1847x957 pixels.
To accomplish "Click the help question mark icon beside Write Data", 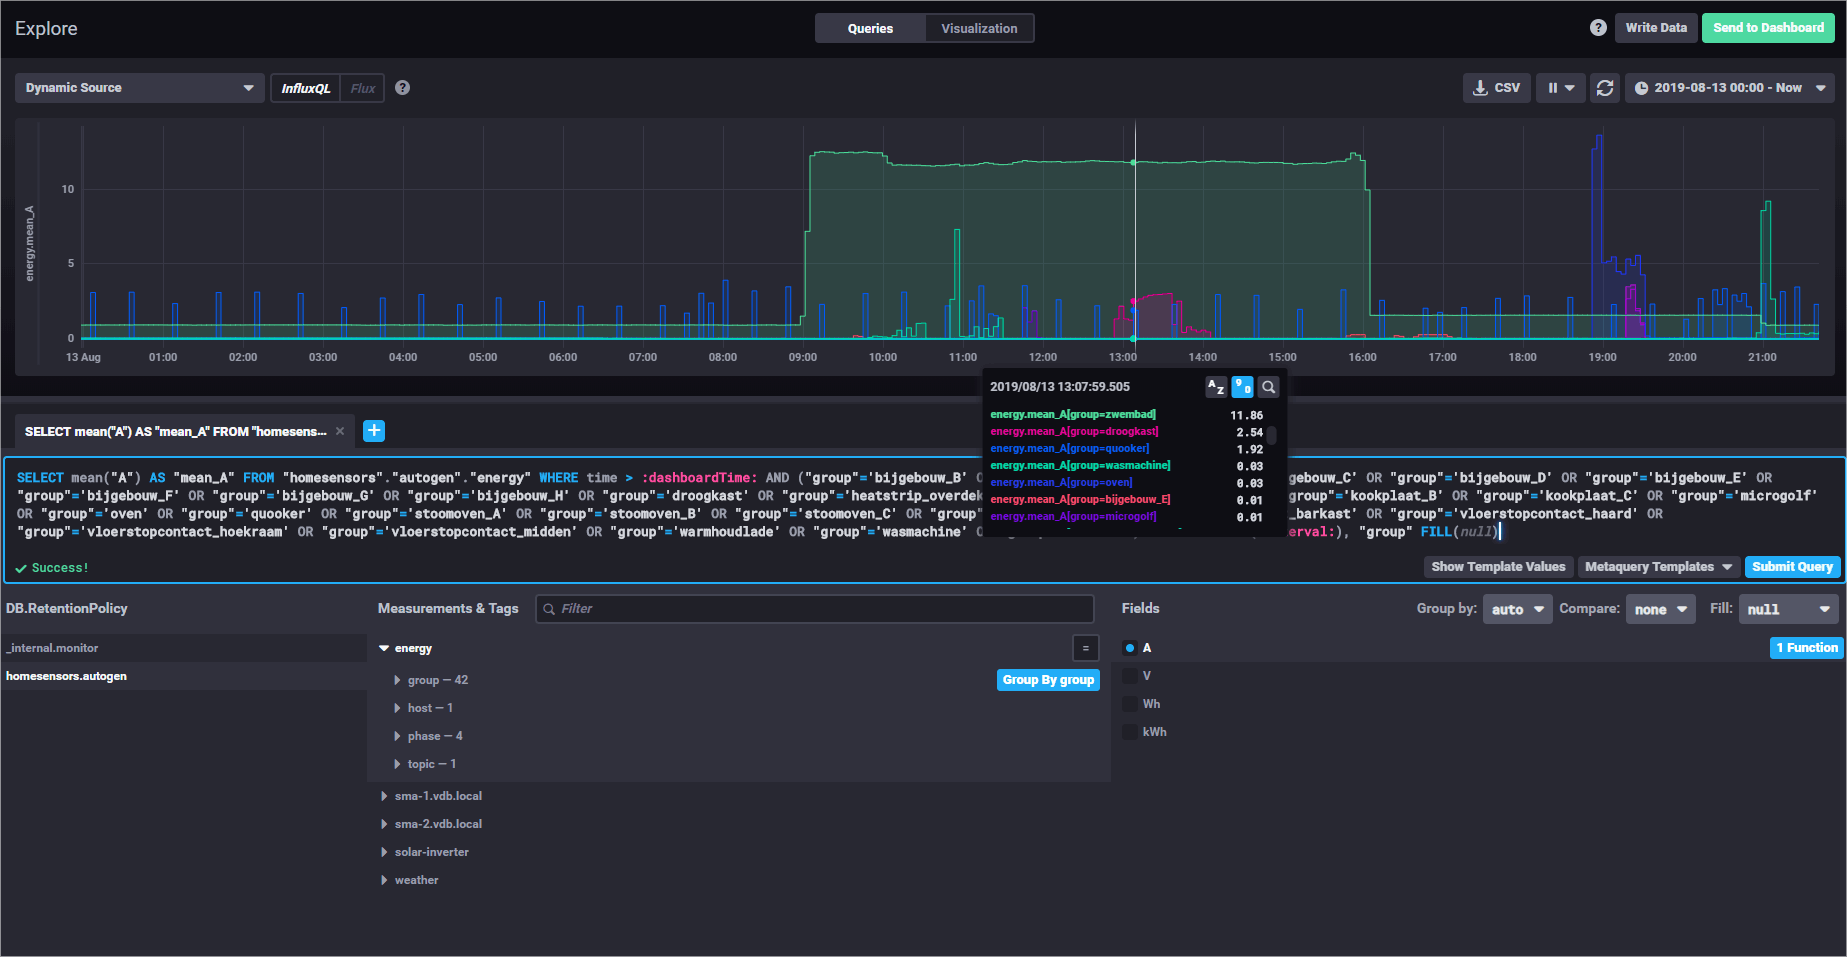I will coord(1598,28).
